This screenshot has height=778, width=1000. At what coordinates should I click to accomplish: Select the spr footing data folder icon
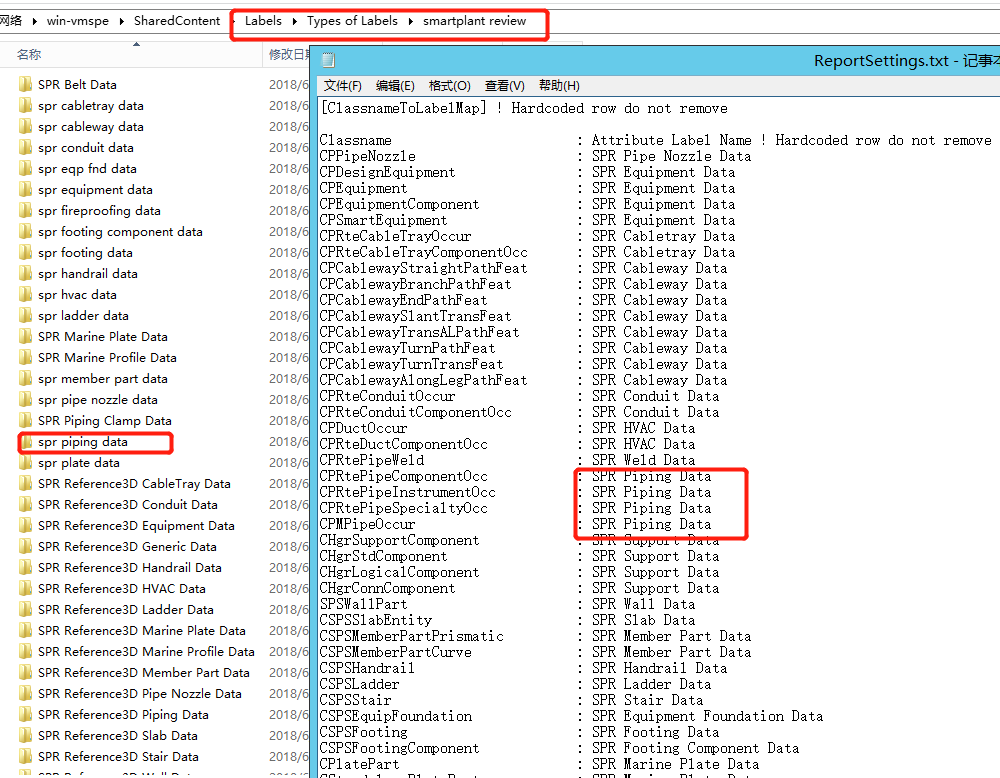pyautogui.click(x=26, y=253)
